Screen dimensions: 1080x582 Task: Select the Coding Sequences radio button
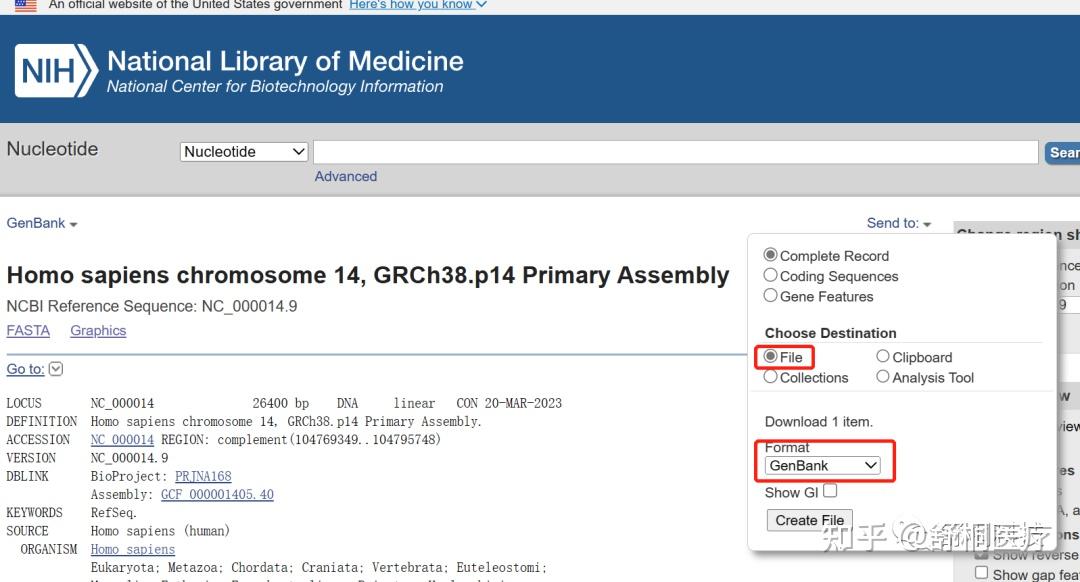coord(770,275)
